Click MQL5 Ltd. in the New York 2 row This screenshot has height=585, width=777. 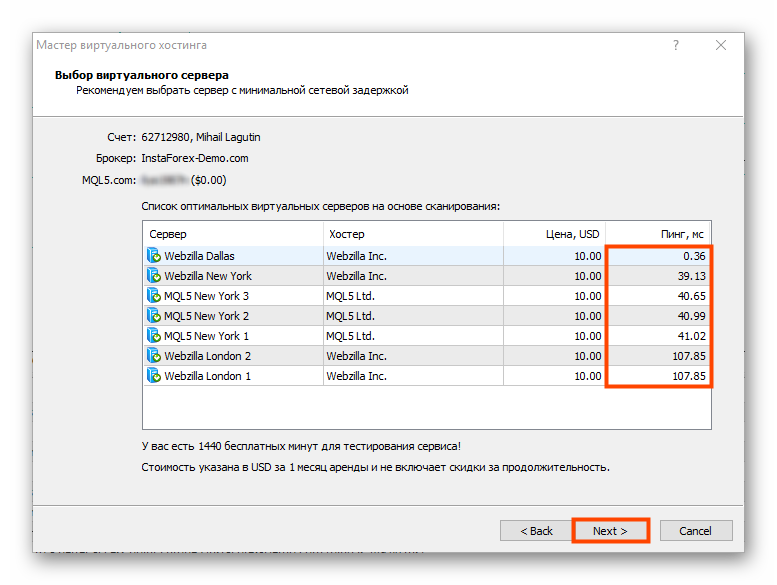click(x=350, y=316)
